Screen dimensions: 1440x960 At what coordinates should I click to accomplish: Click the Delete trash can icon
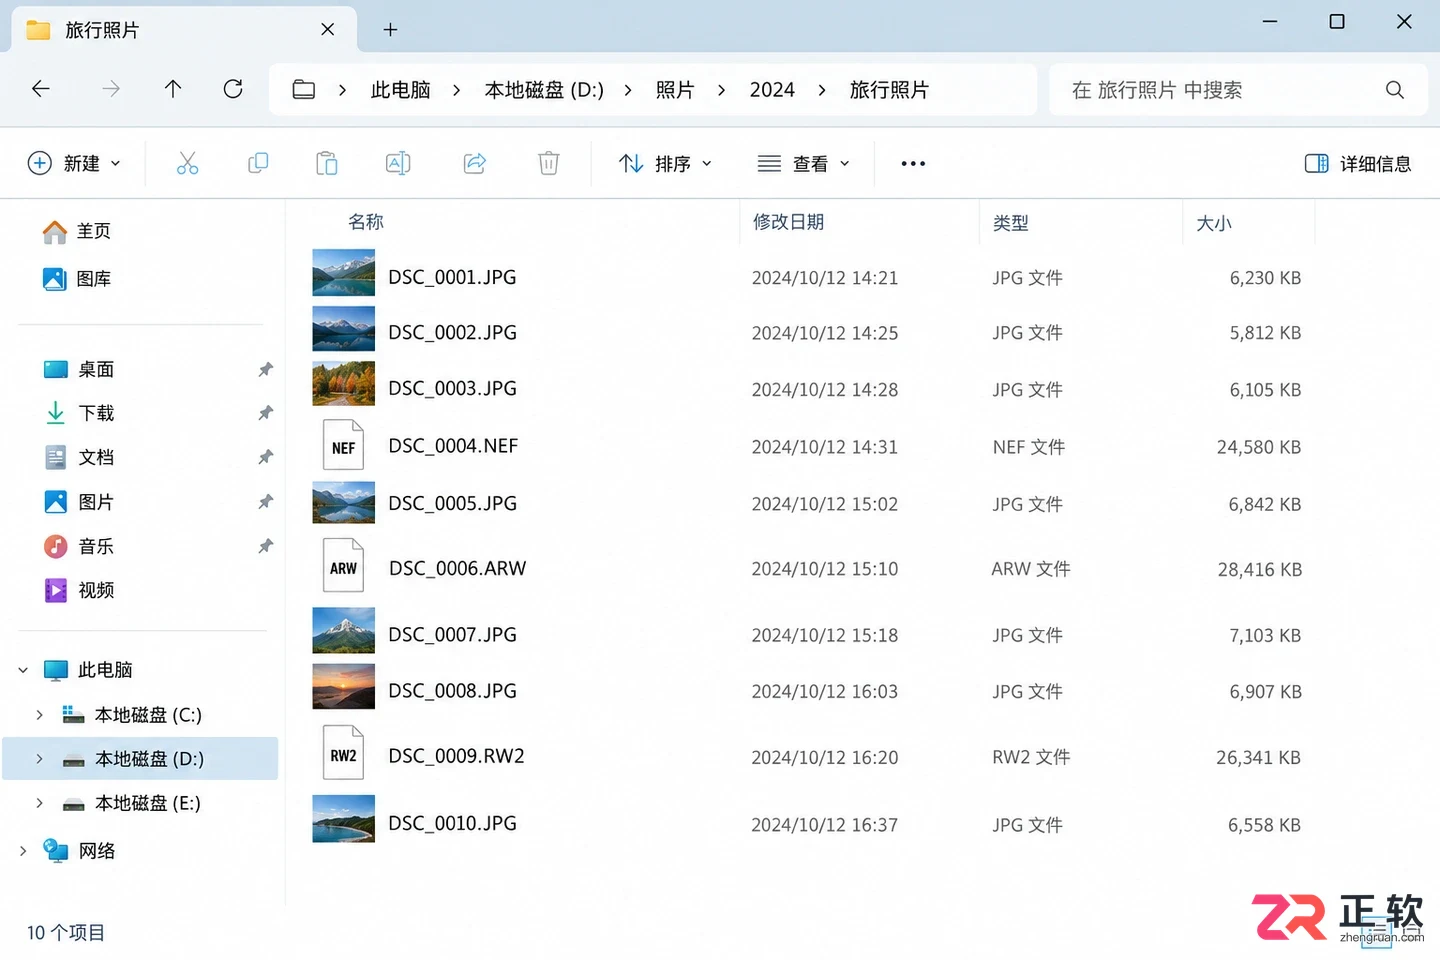click(x=549, y=163)
